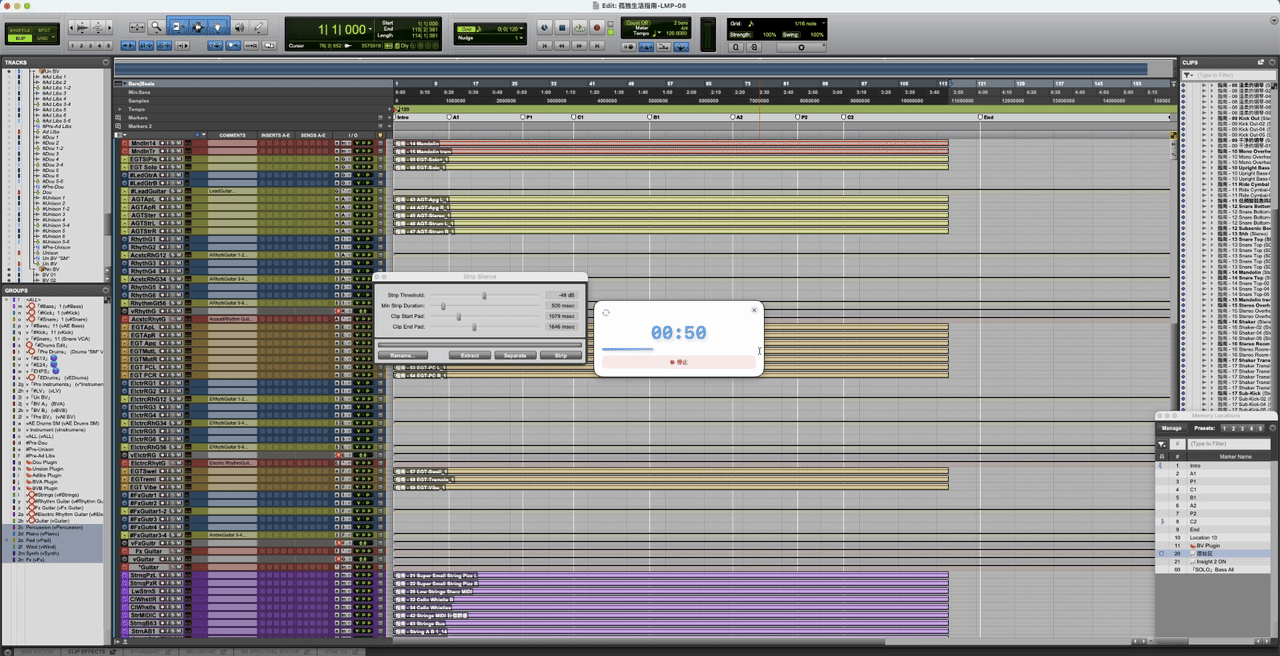Select Memory Locations preset 5

coord(1260,428)
